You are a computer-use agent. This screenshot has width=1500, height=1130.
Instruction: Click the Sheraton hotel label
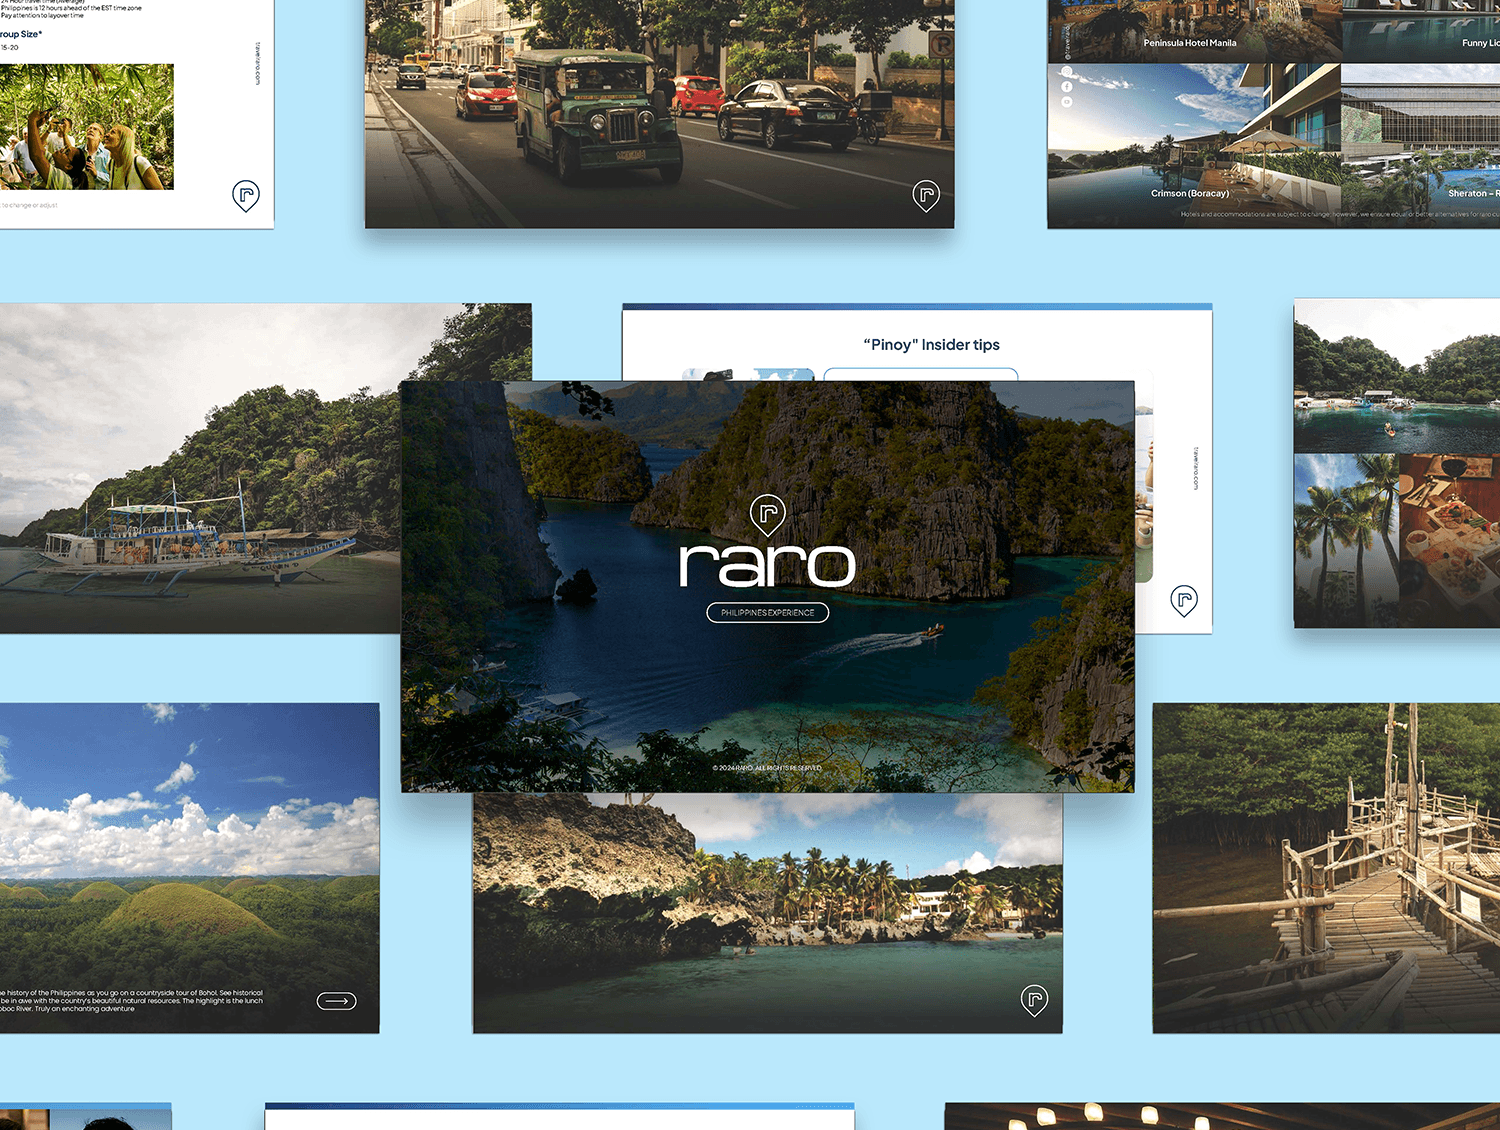(x=1474, y=193)
